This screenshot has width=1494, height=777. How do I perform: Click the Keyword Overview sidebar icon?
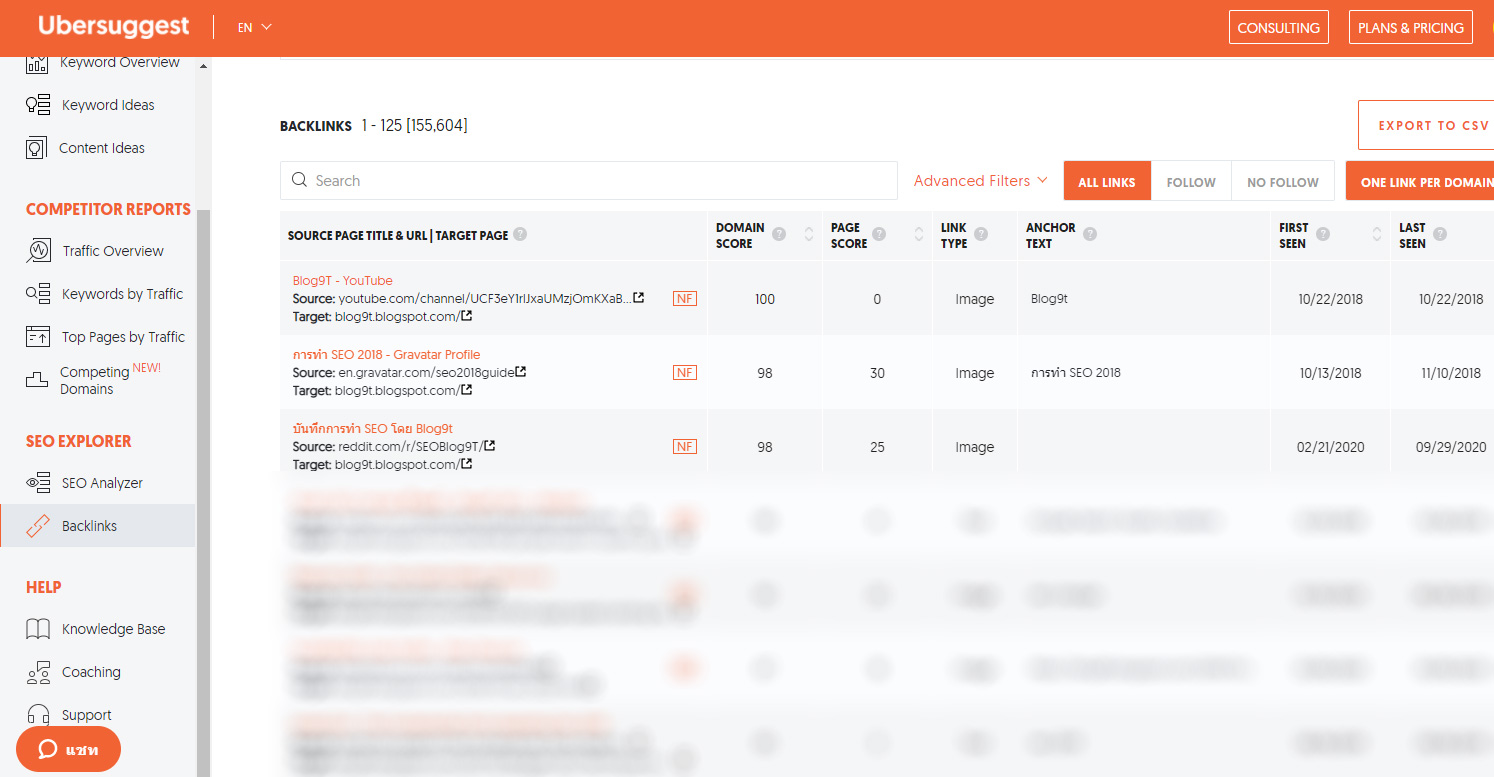click(37, 64)
